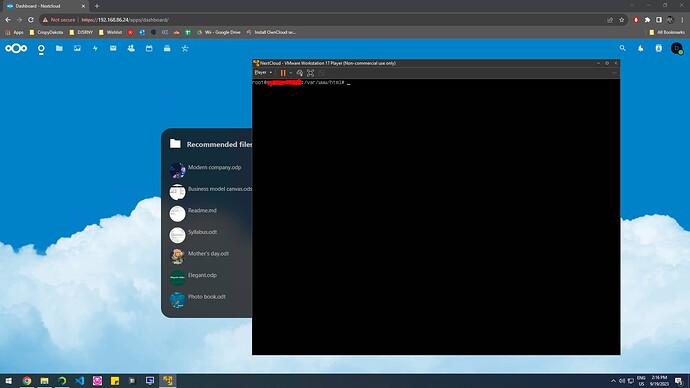Open the contacts menu icon in Nextcloud header
The image size is (690, 388).
click(x=659, y=48)
